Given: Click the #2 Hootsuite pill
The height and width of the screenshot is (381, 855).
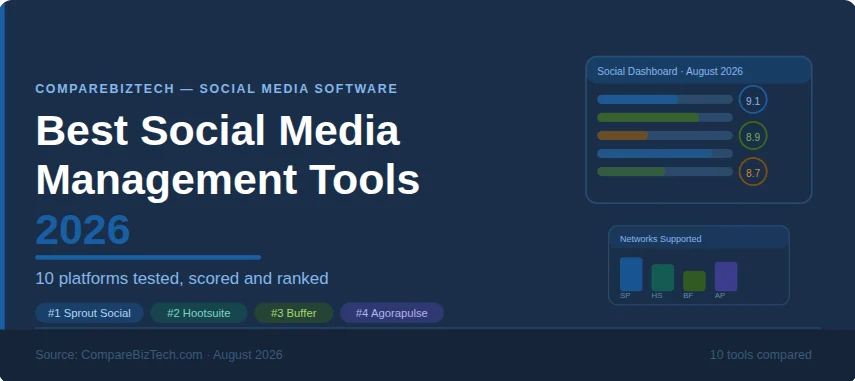Looking at the screenshot, I should [x=198, y=313].
